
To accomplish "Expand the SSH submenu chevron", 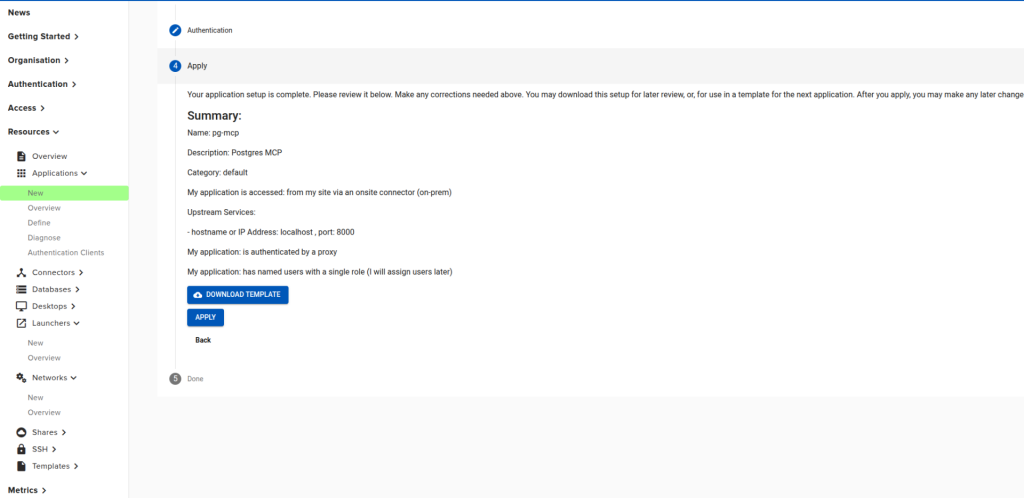I will tap(54, 450).
